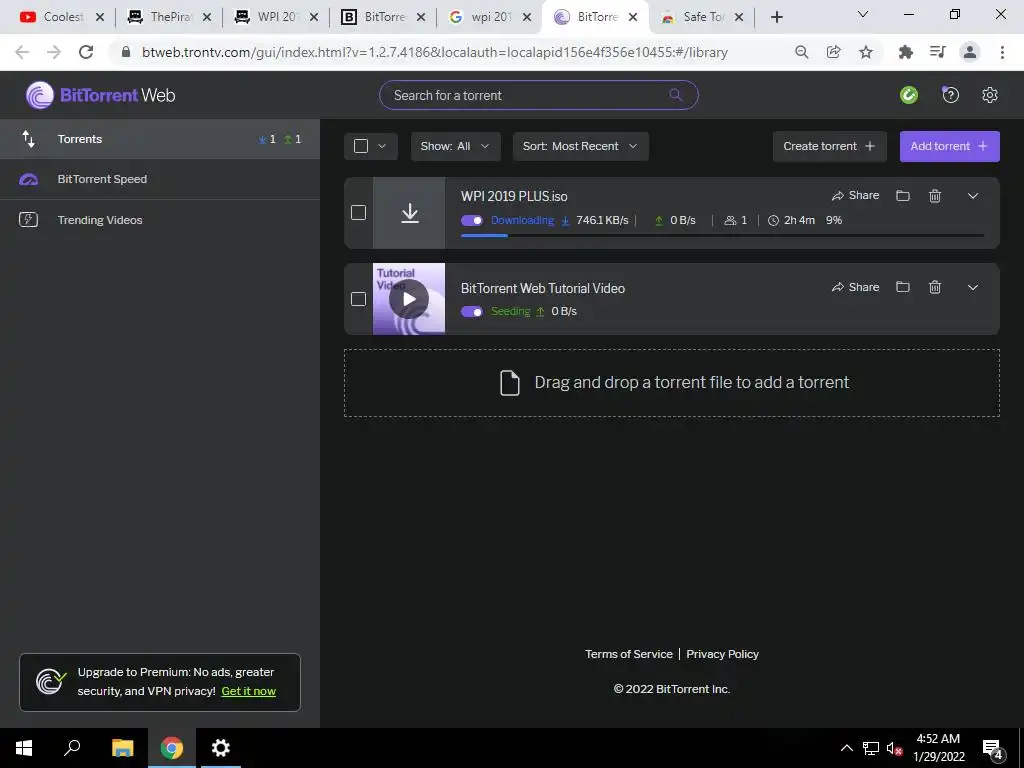1024x768 pixels.
Task: Open taskbar search magnifier
Action: tap(72, 748)
